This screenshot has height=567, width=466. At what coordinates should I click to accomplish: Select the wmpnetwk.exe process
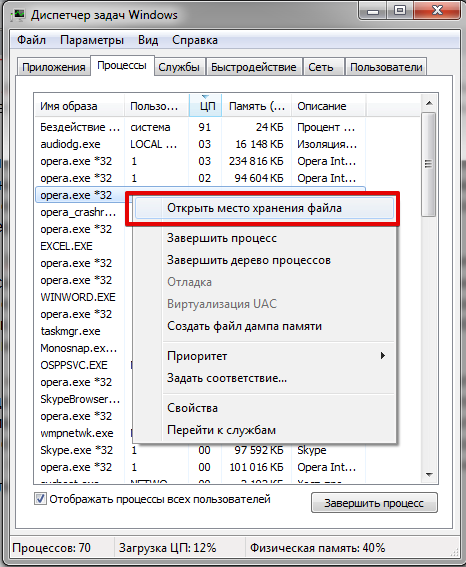coord(77,433)
